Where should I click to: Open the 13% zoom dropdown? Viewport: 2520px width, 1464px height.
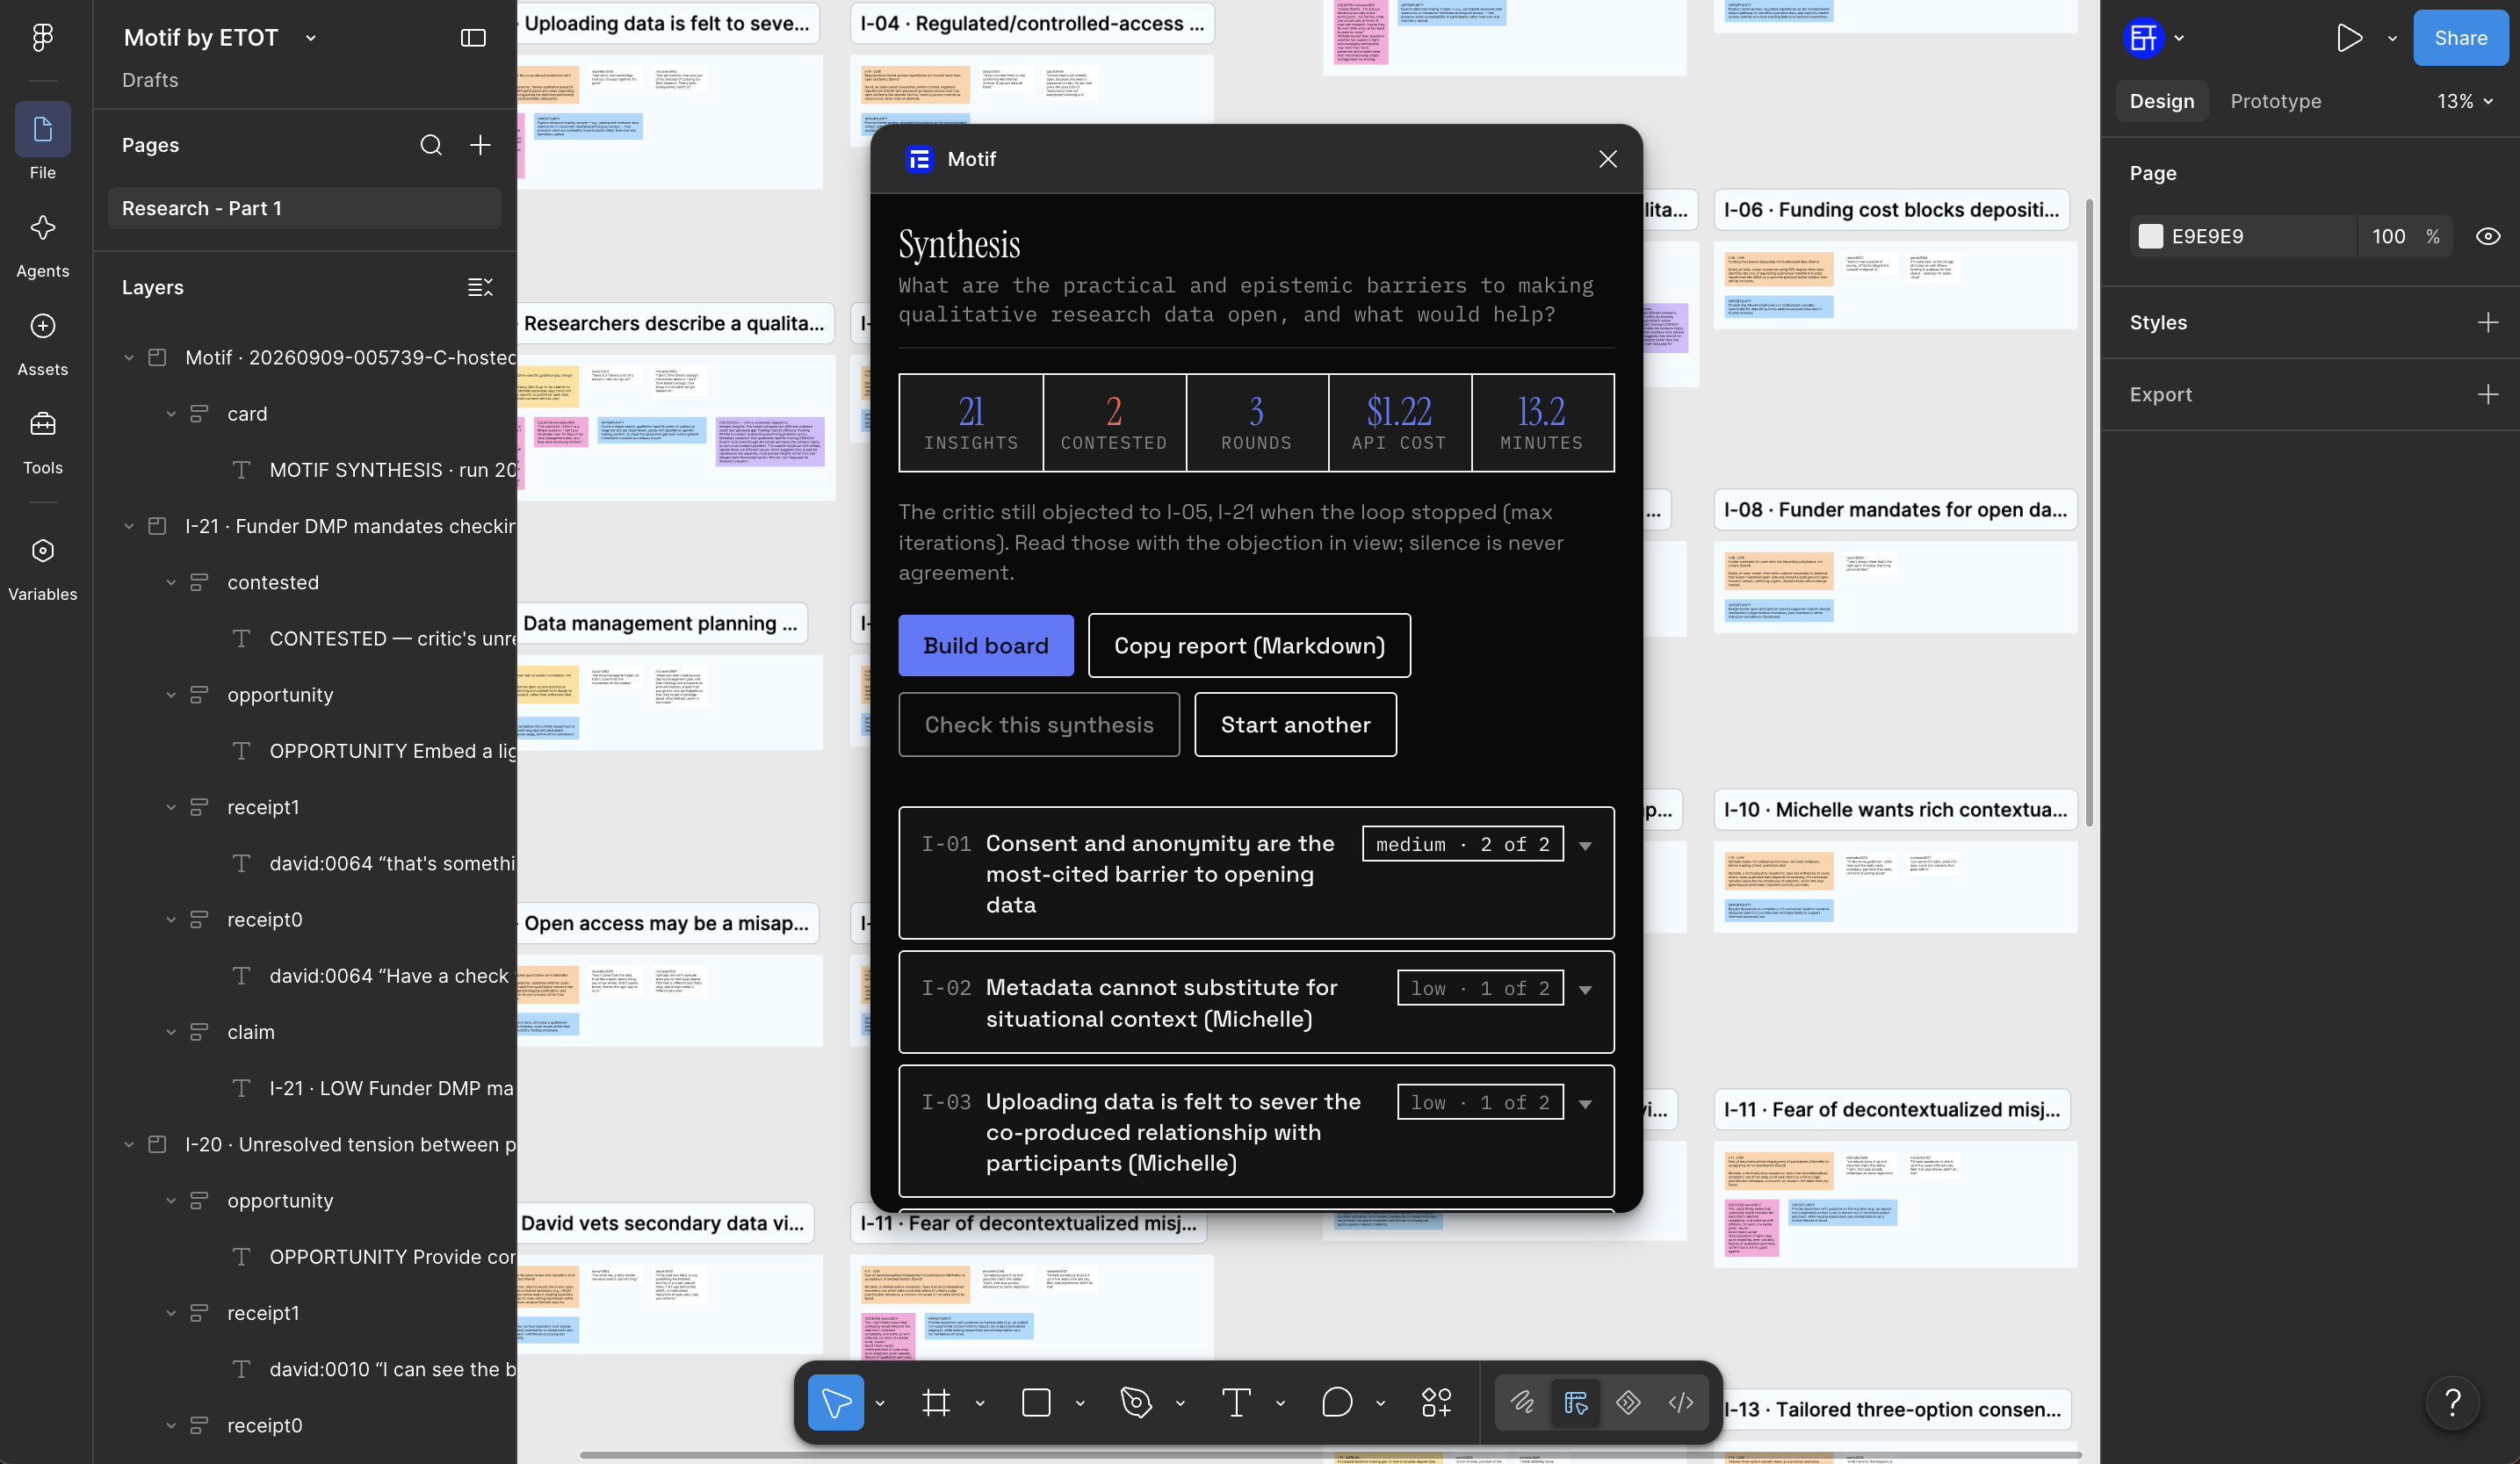(x=2464, y=101)
